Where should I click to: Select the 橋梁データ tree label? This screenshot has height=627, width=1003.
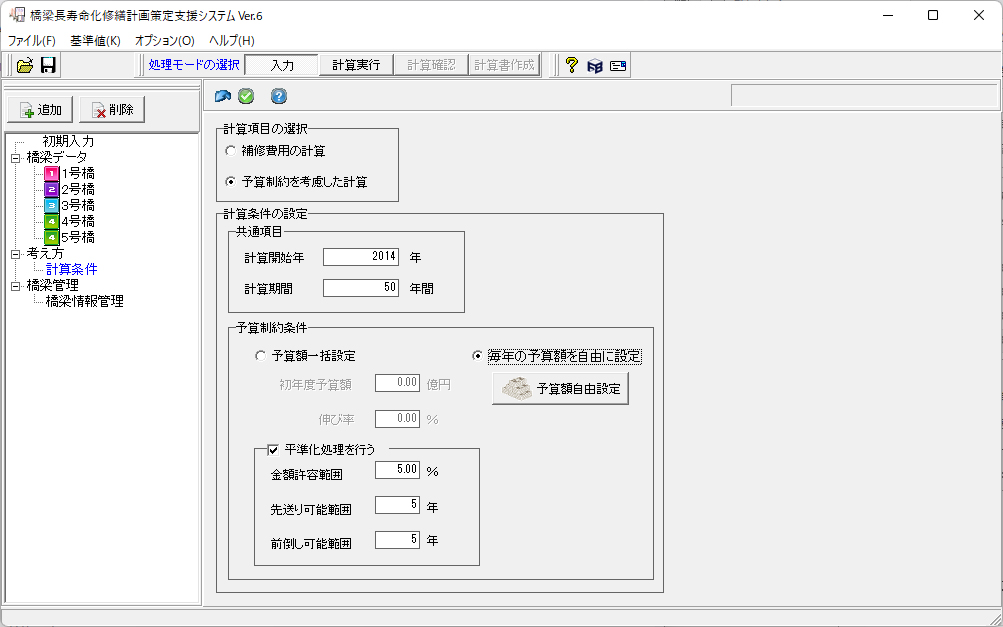pos(57,157)
